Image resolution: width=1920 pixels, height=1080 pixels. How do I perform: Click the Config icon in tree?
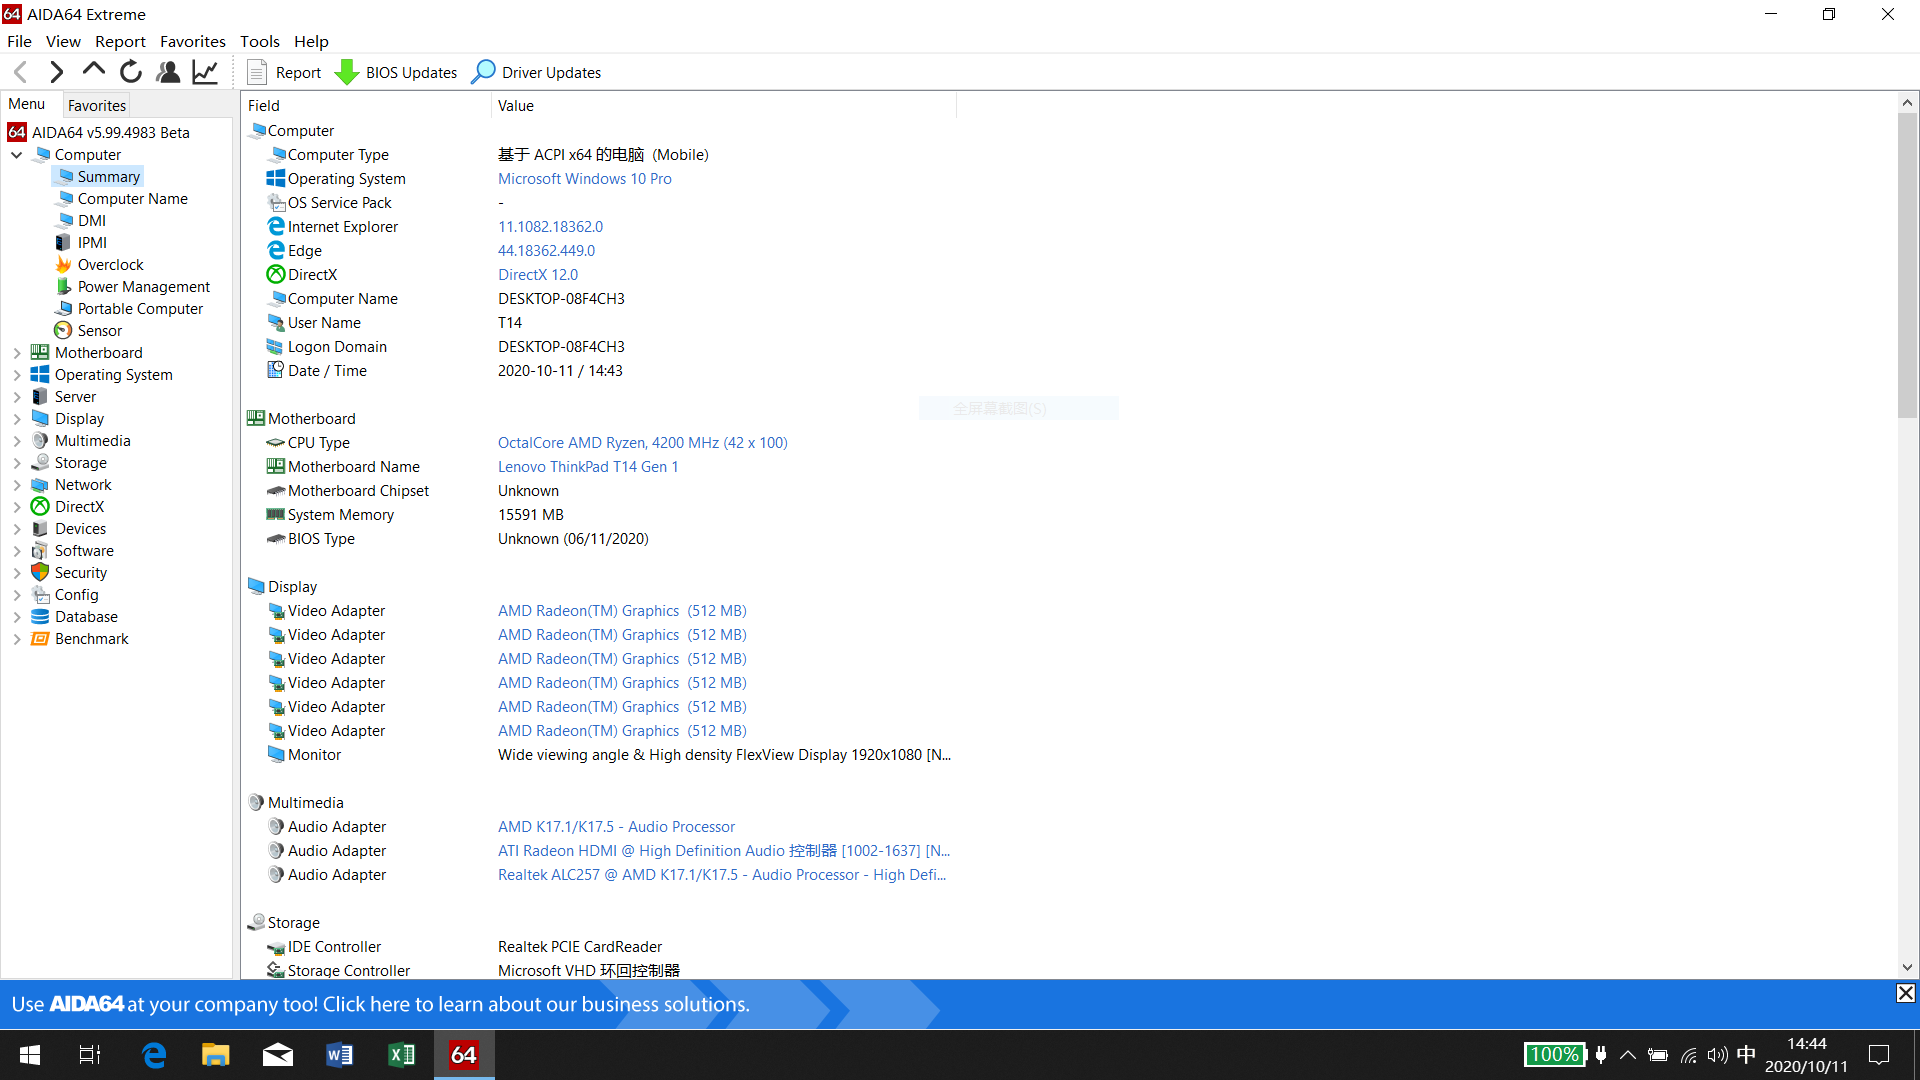40,595
